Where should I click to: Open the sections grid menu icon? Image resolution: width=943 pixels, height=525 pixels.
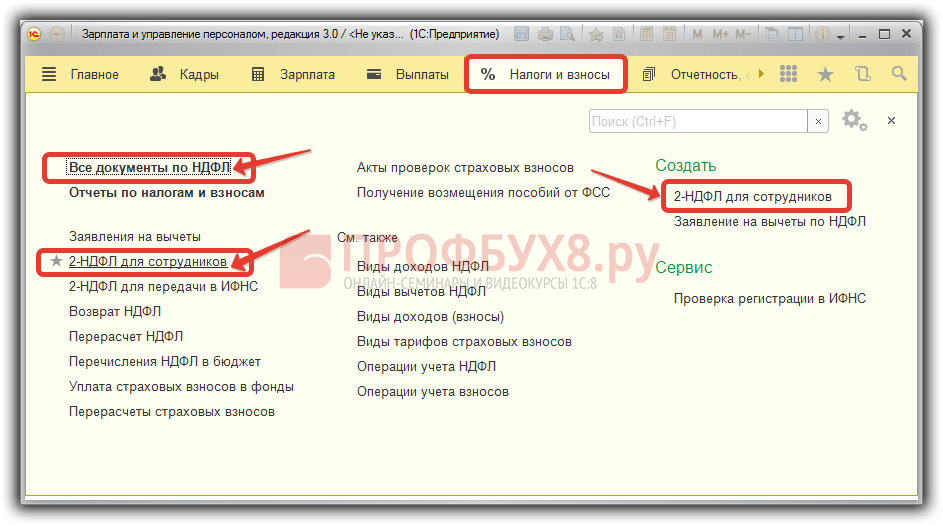(788, 74)
